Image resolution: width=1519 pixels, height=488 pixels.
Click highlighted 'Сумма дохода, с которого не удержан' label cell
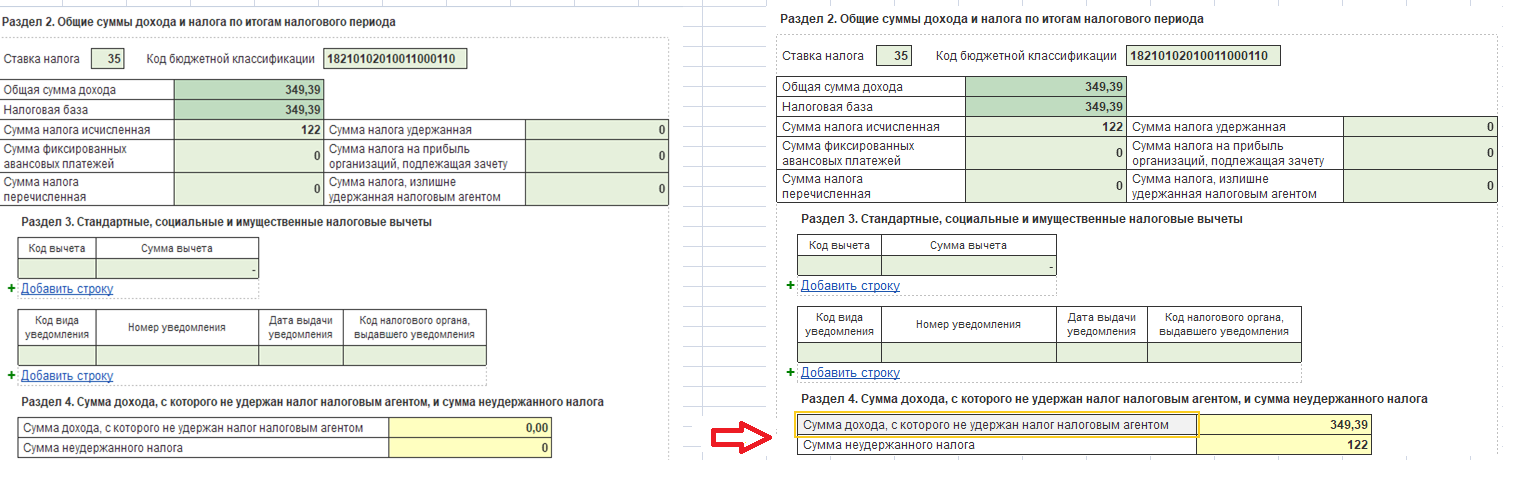996,425
